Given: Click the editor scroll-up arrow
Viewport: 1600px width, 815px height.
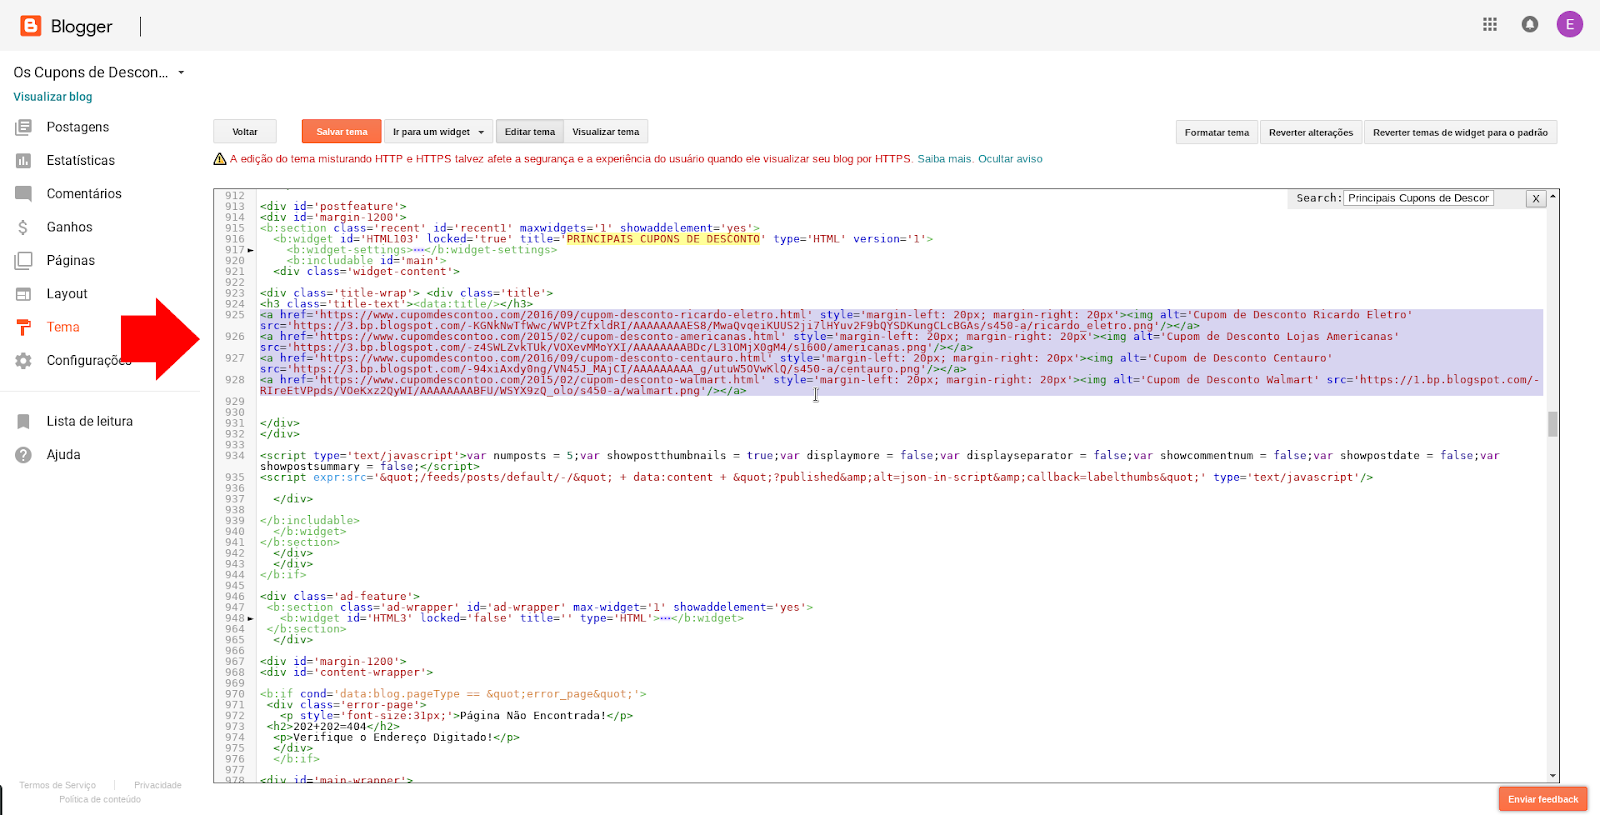Looking at the screenshot, I should pos(1553,196).
